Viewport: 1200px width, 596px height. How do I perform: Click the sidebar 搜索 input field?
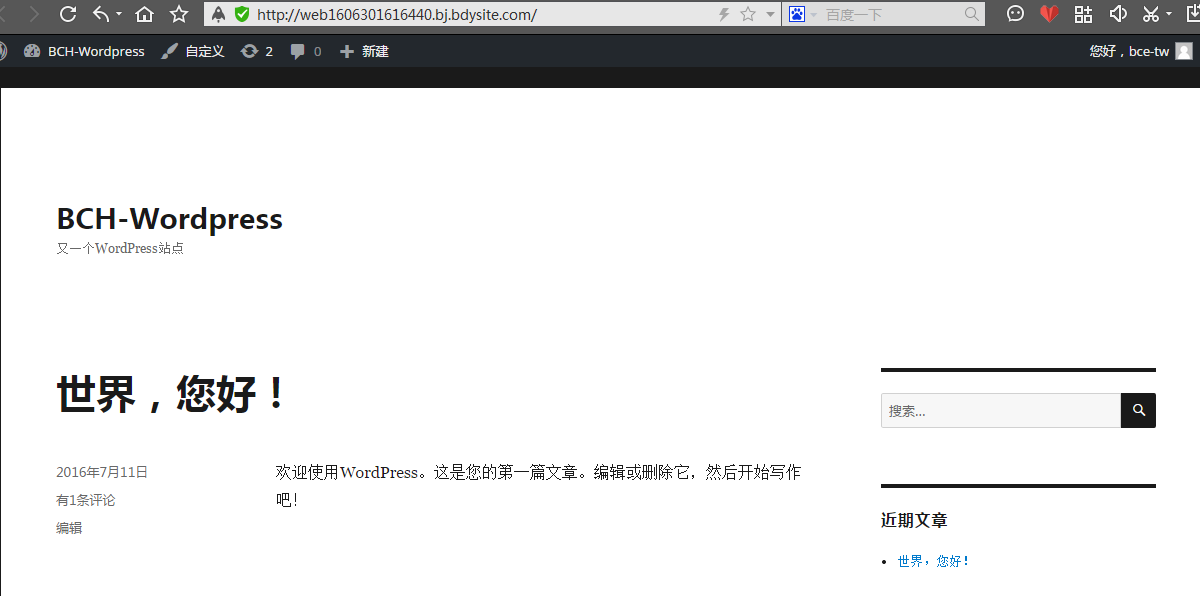1000,411
